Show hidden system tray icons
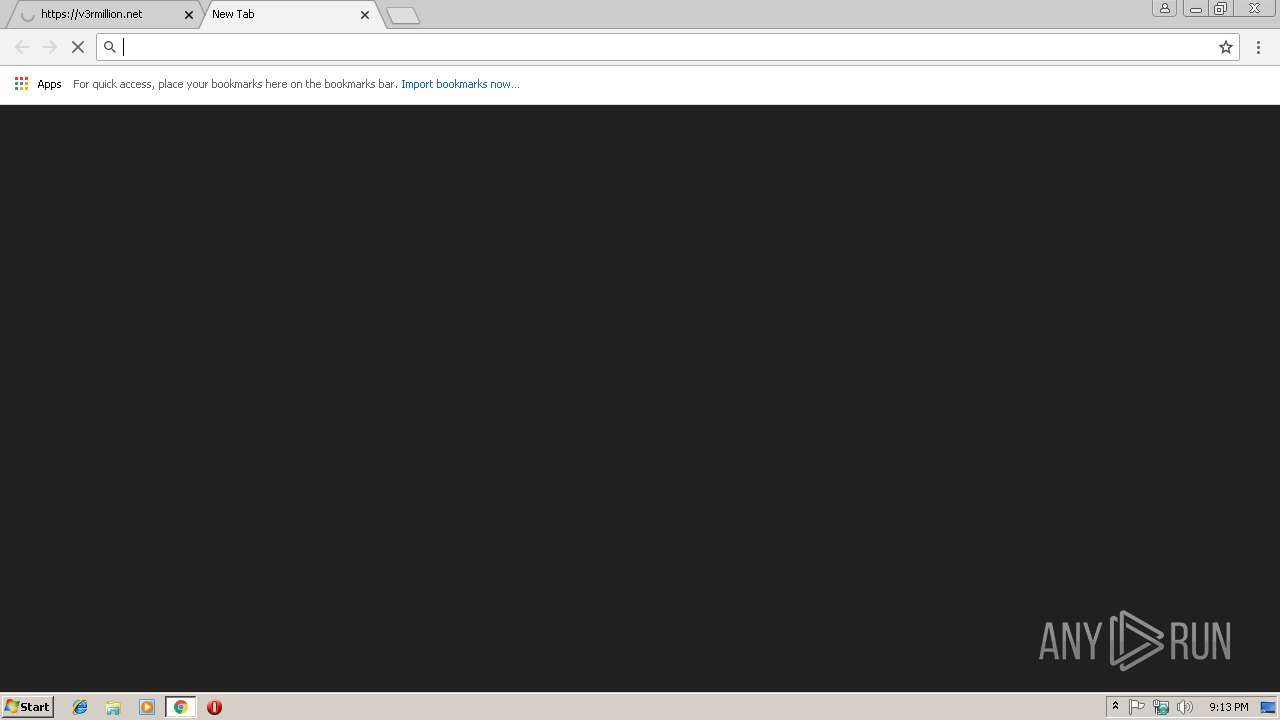Viewport: 1280px width, 720px height. (x=1115, y=707)
